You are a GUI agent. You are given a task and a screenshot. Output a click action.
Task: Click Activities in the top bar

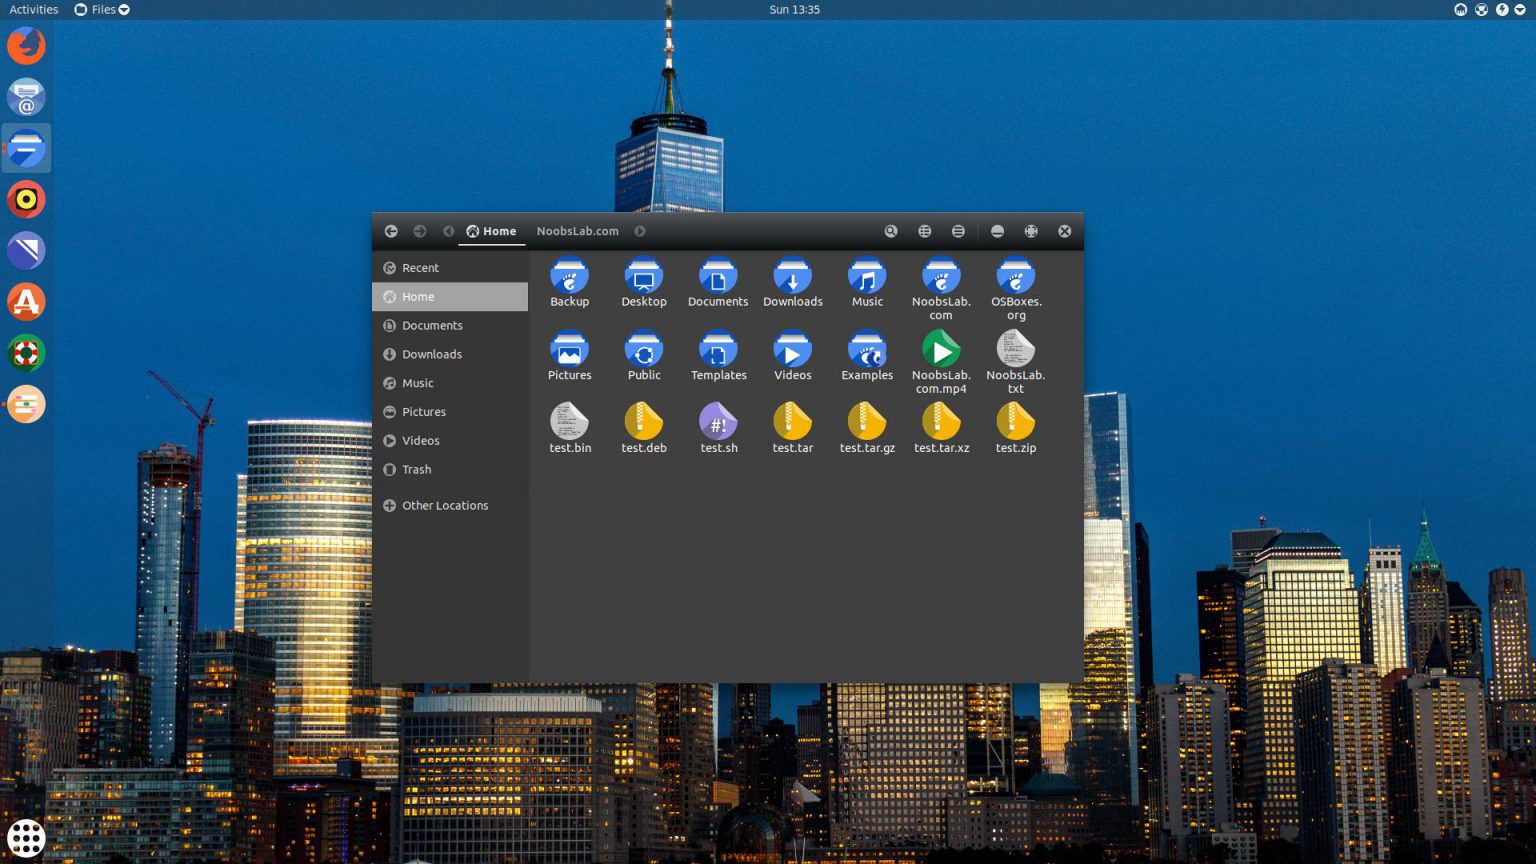click(x=33, y=9)
